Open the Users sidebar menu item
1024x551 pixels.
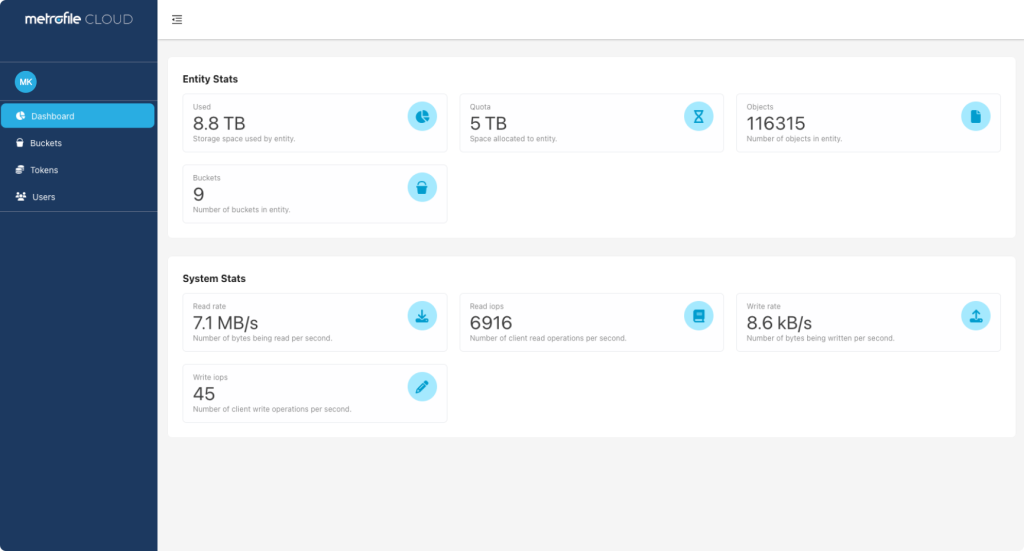click(78, 197)
